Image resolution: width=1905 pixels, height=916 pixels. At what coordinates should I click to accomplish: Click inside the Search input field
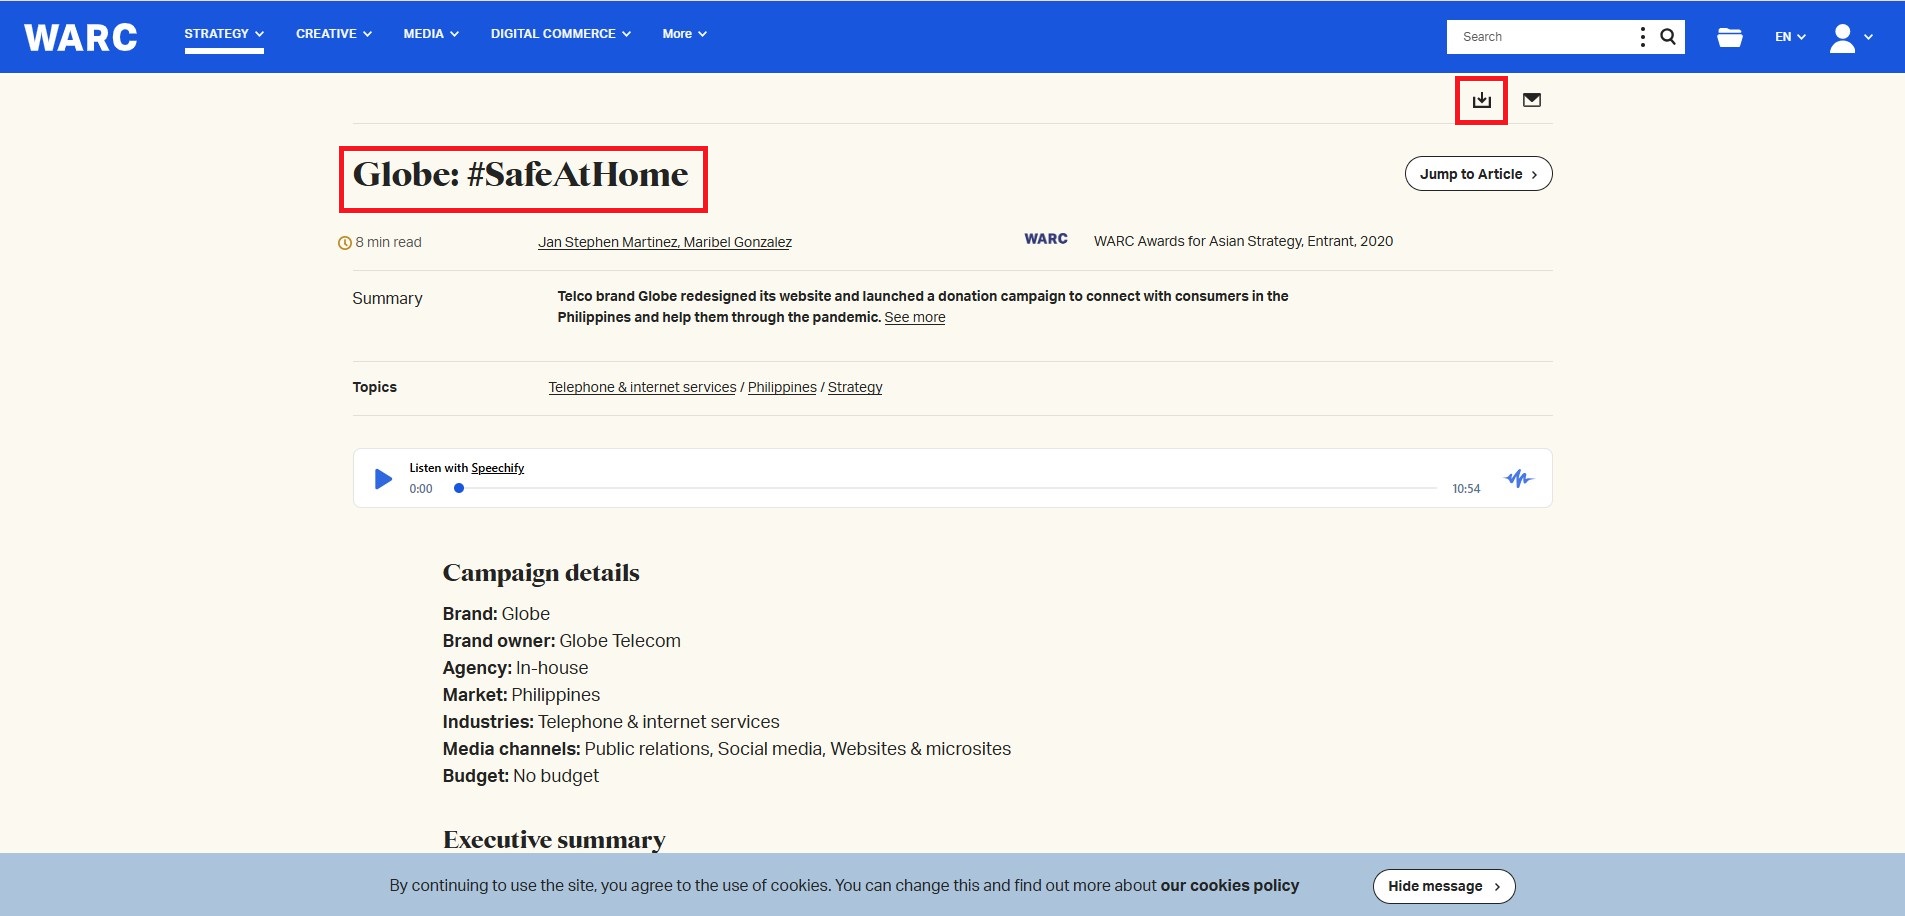pos(1540,37)
